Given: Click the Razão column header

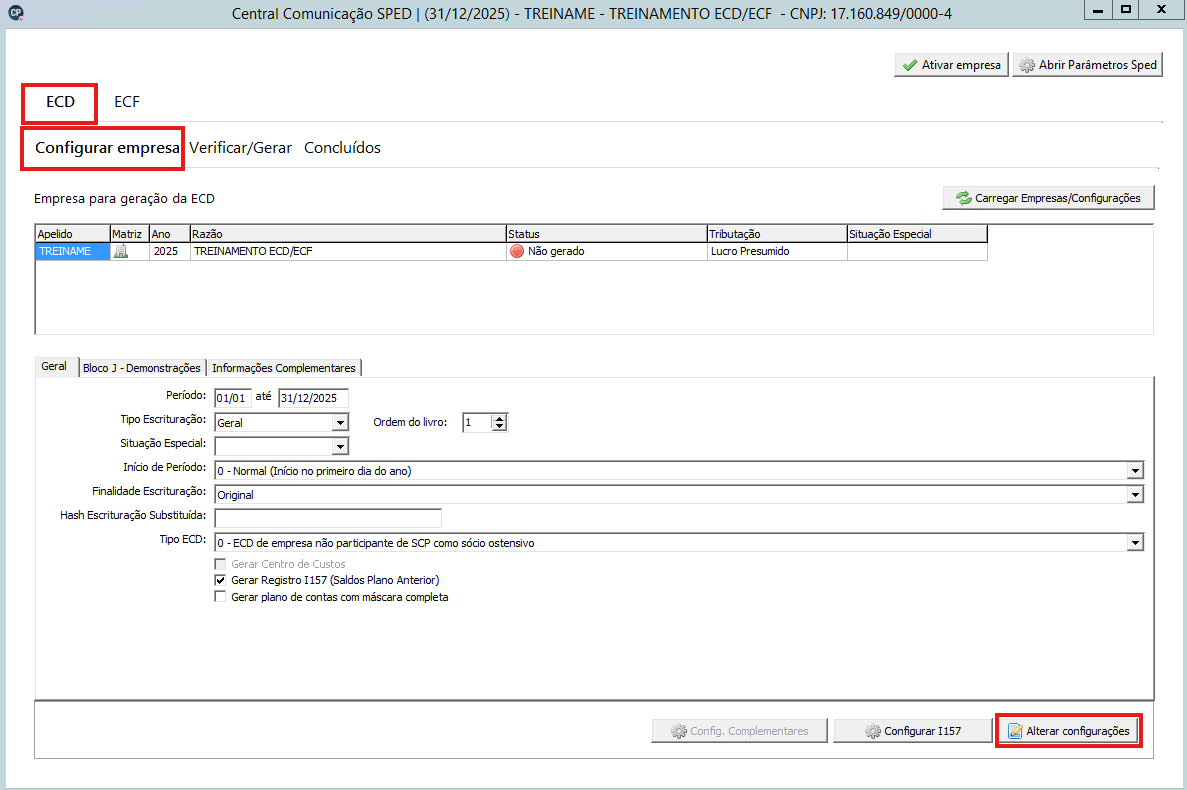Looking at the screenshot, I should 348,234.
